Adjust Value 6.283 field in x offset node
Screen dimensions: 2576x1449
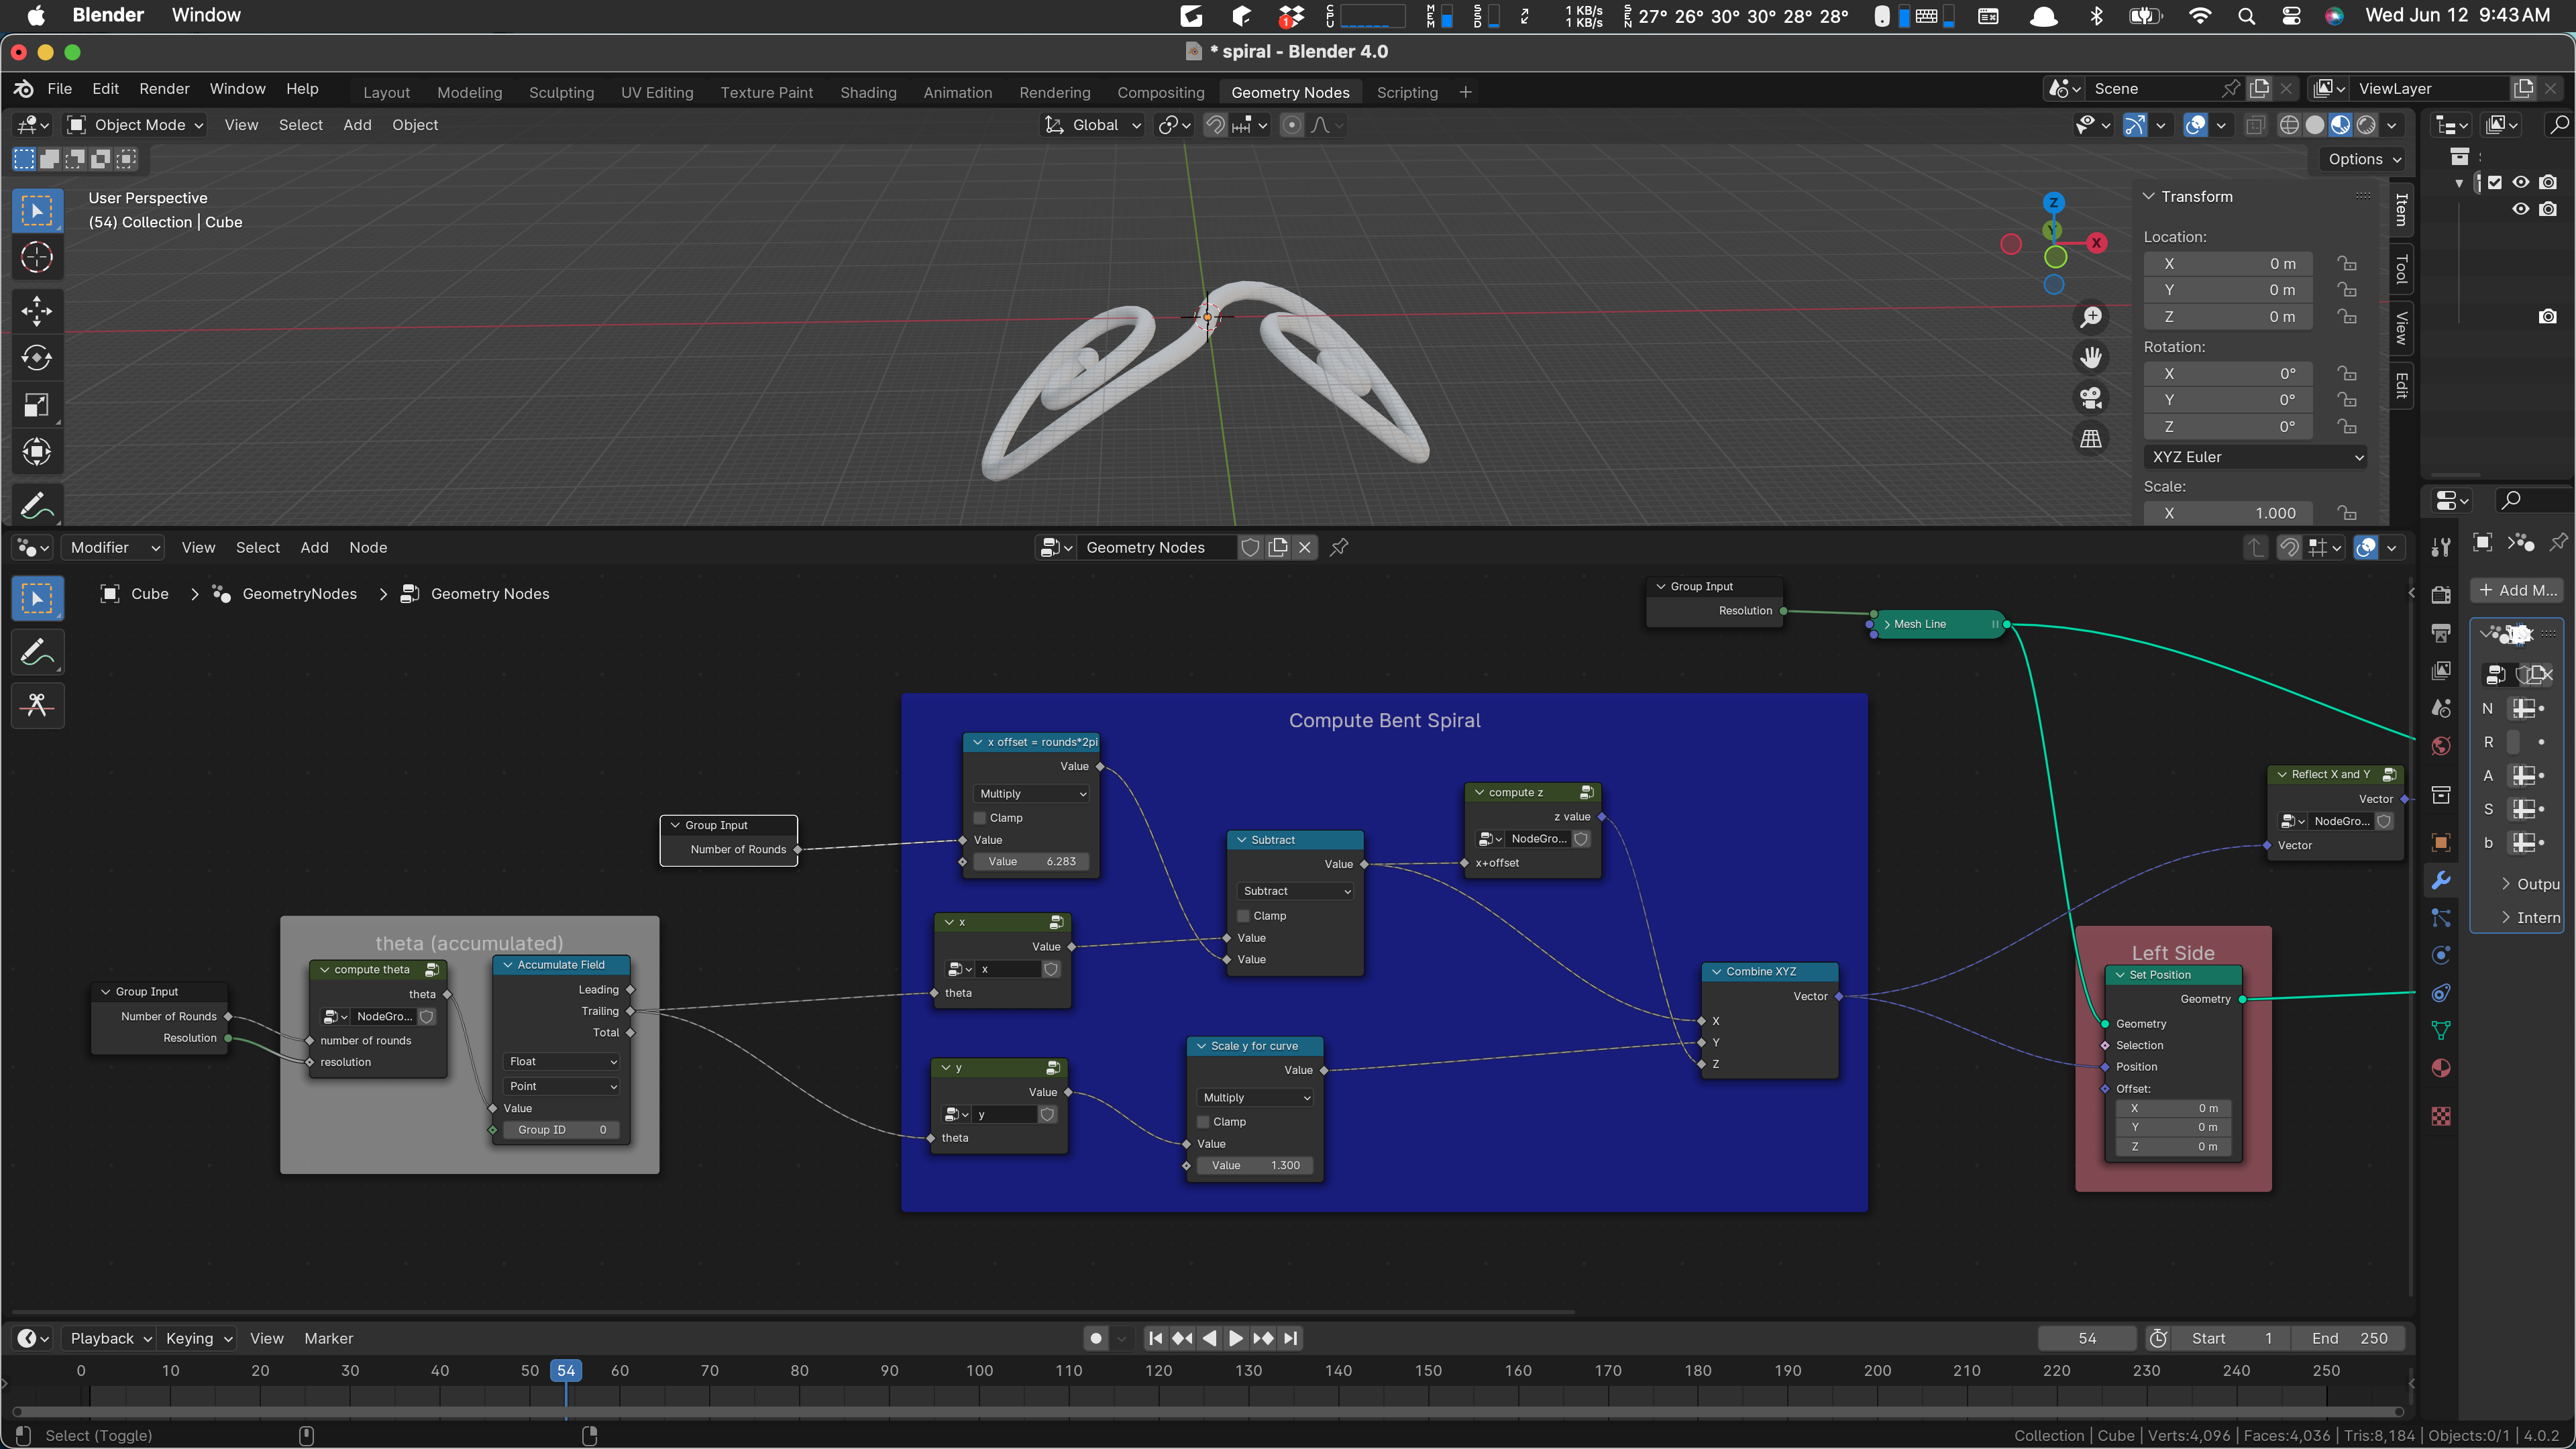pyautogui.click(x=1032, y=861)
